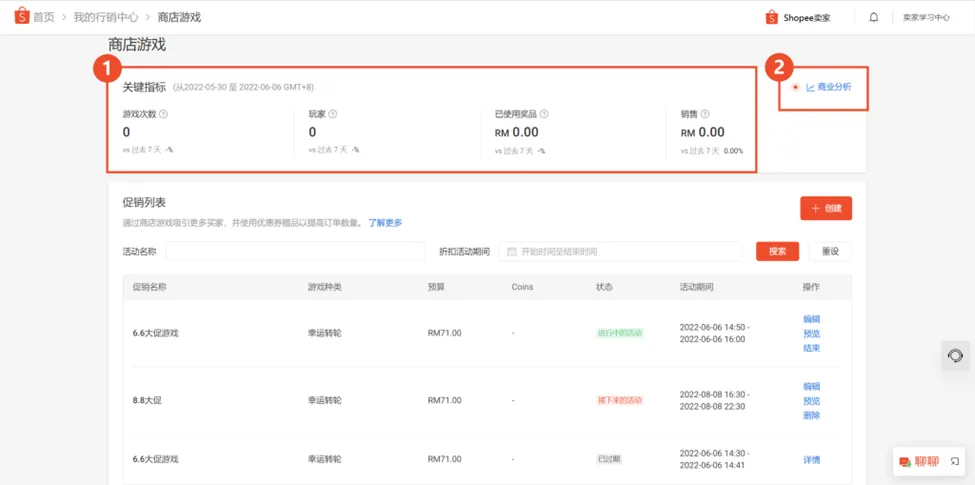Go to 首页 in the breadcrumb
The image size is (975, 485).
[44, 17]
